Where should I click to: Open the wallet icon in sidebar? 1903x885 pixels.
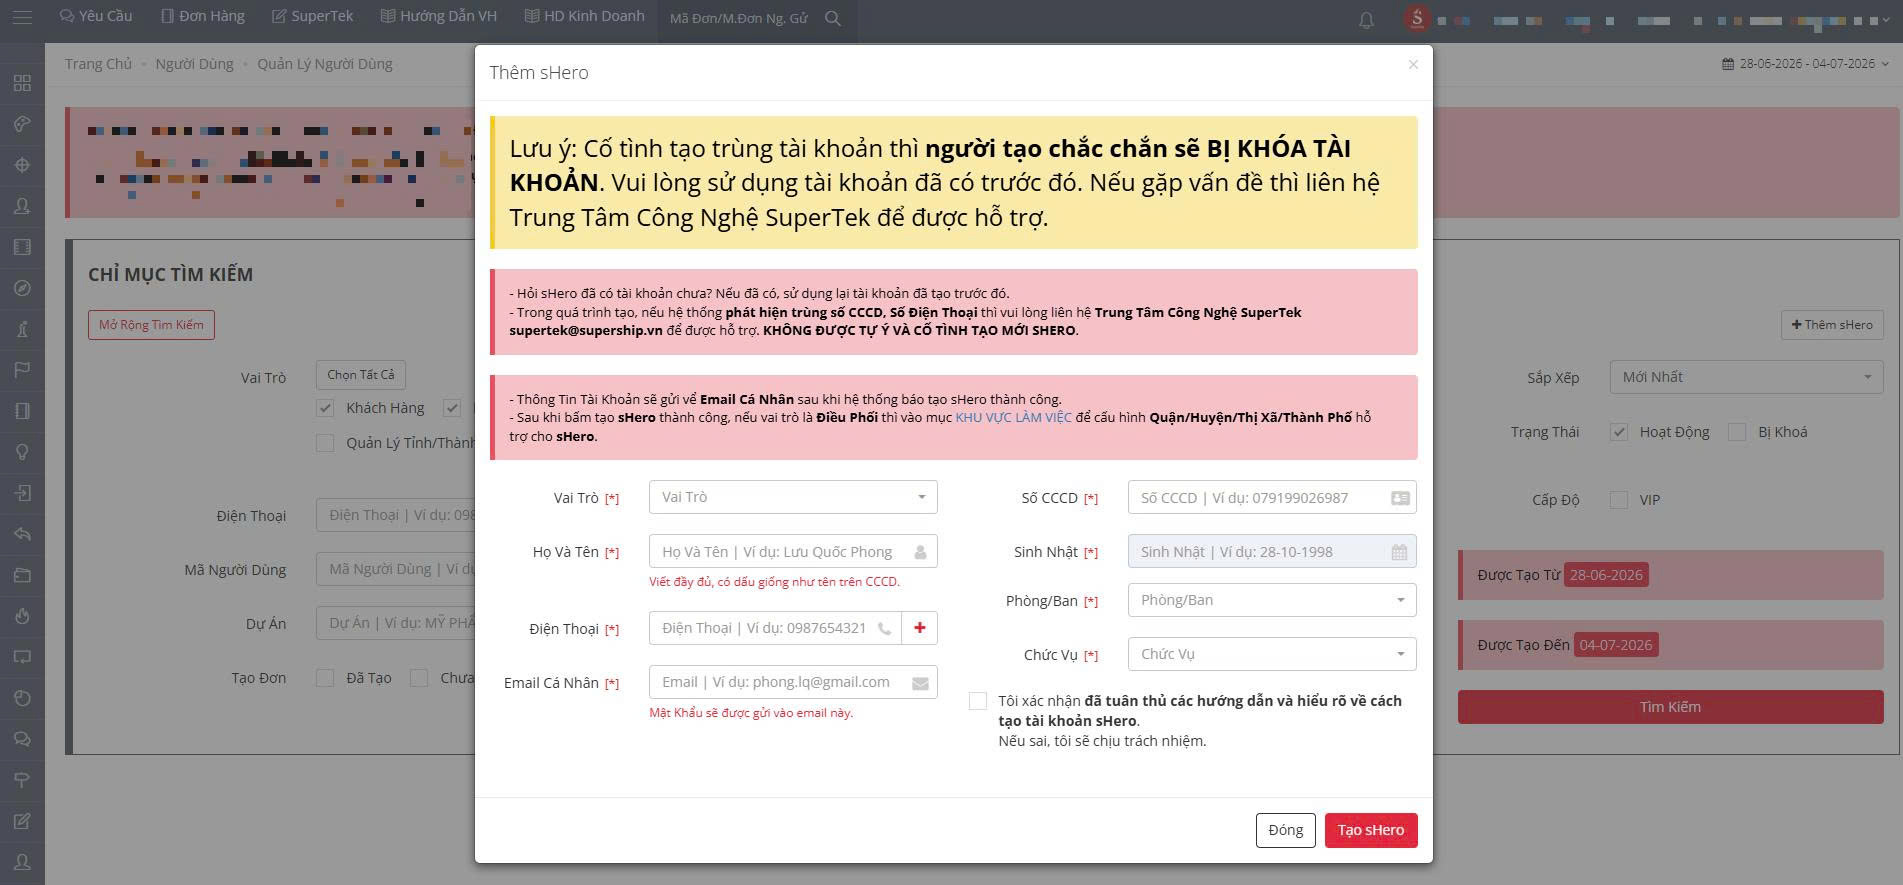(22, 575)
